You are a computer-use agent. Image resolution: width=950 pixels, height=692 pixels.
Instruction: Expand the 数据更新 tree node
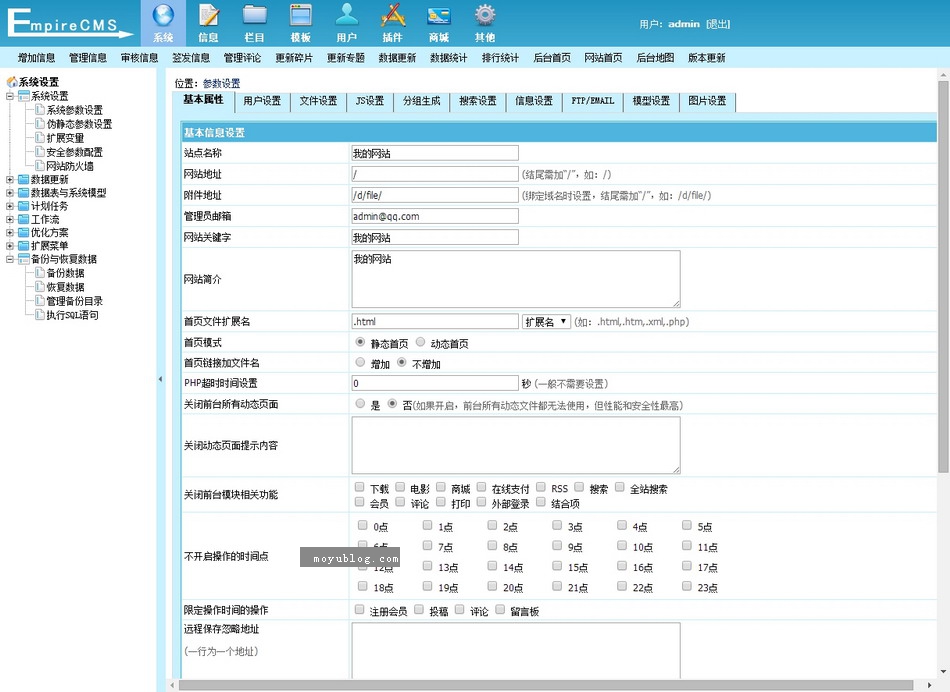(x=10, y=180)
